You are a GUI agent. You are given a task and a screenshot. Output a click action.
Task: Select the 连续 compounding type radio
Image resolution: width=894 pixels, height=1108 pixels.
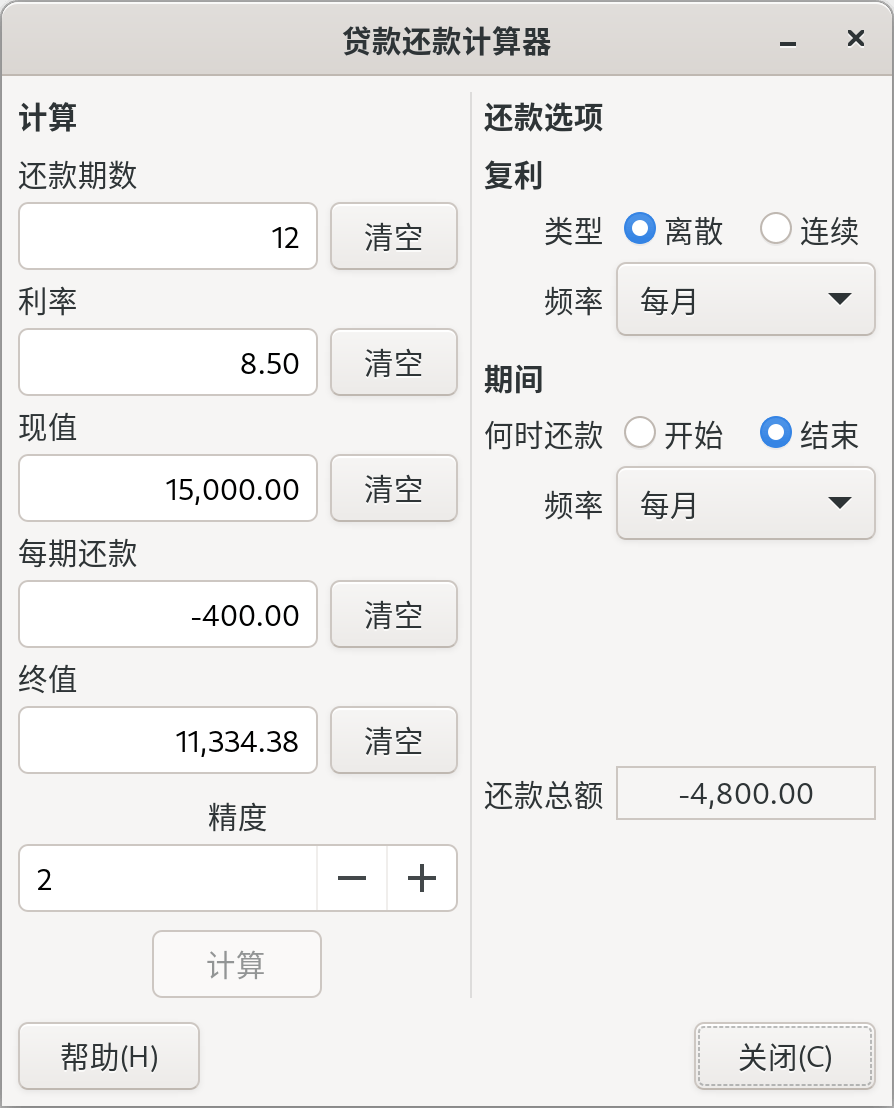(x=775, y=229)
